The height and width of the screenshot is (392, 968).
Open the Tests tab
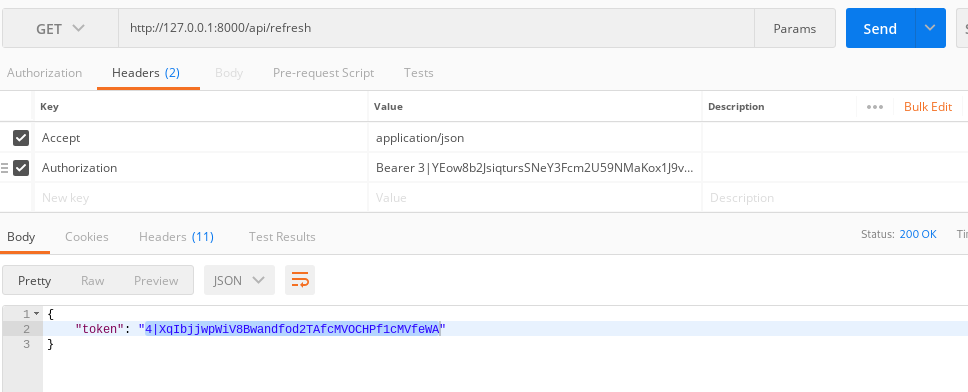[419, 73]
